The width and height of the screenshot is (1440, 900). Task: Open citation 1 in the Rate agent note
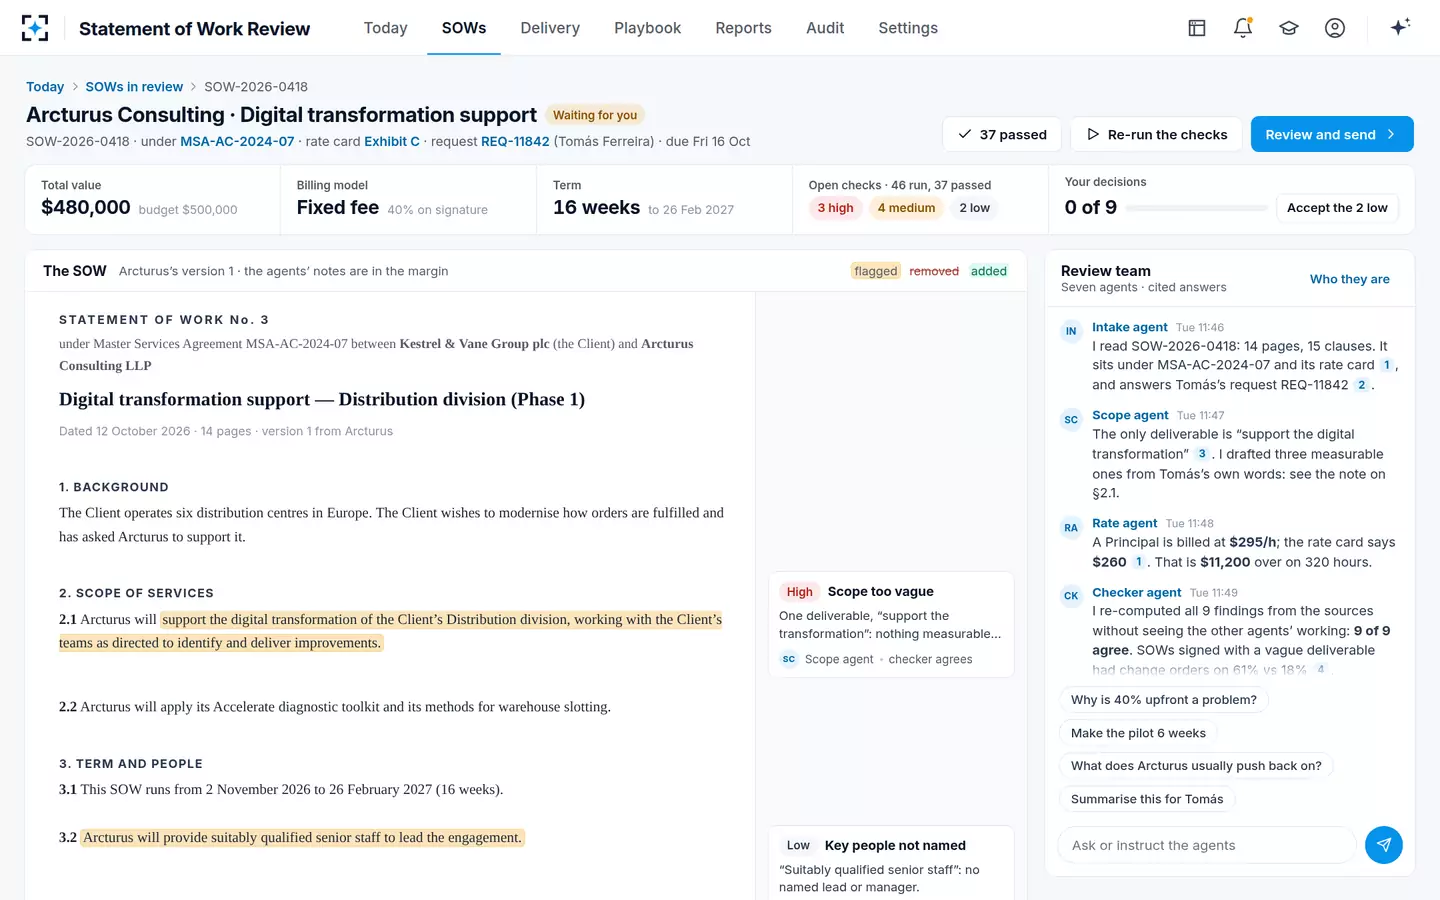tap(1138, 562)
